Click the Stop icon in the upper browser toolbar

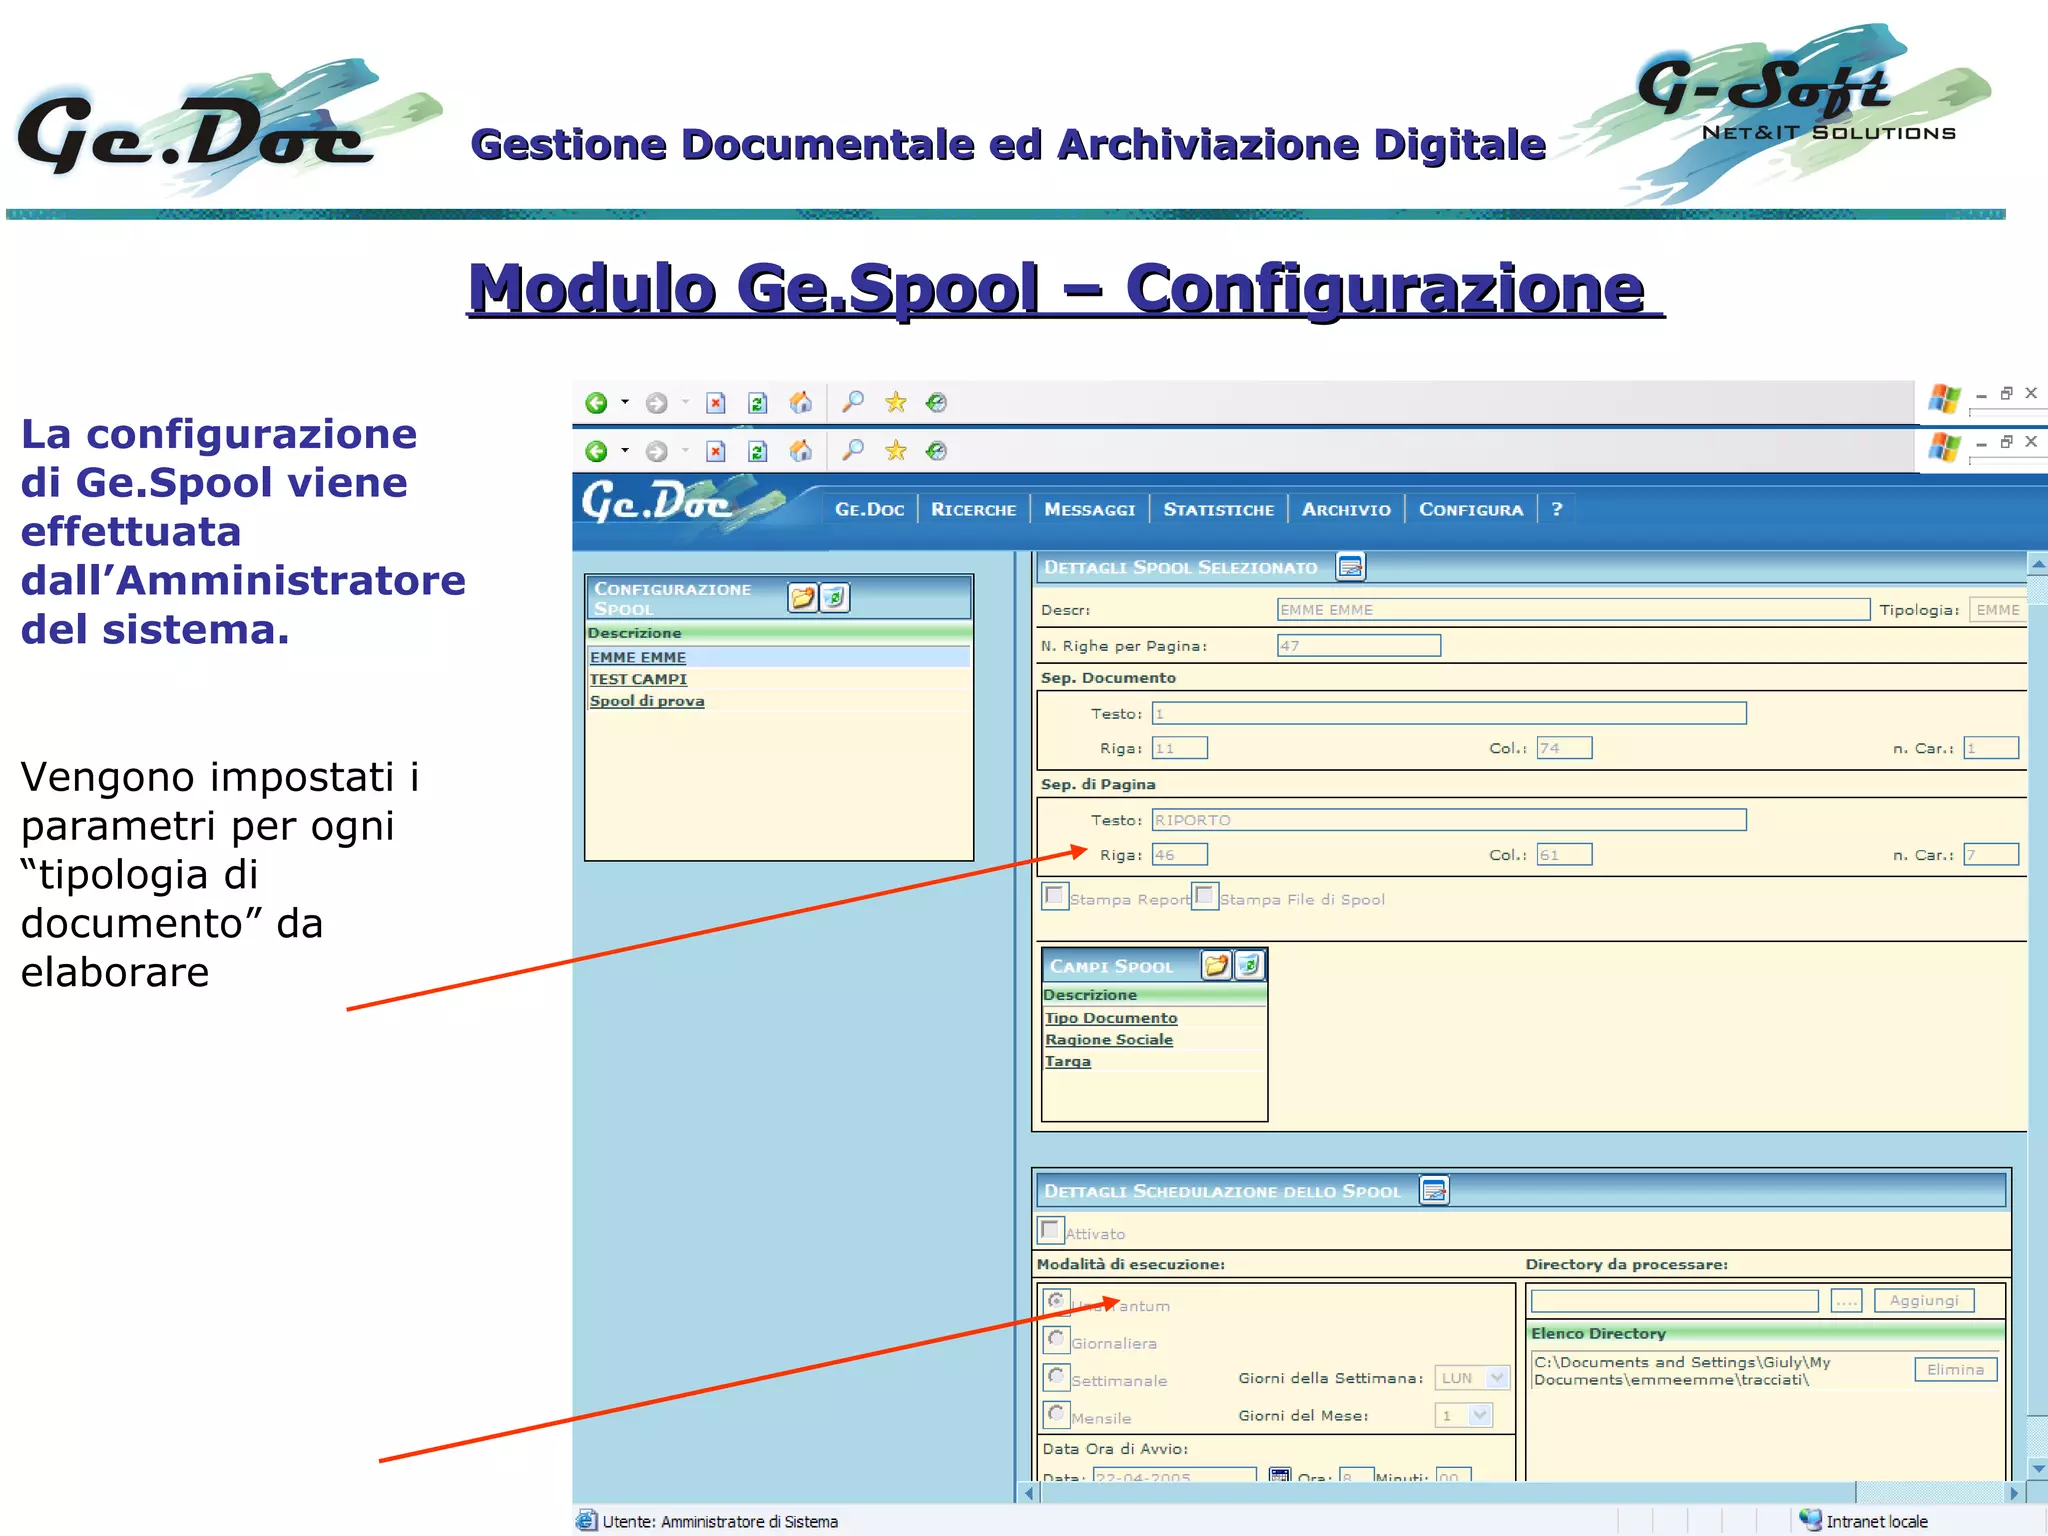(716, 403)
